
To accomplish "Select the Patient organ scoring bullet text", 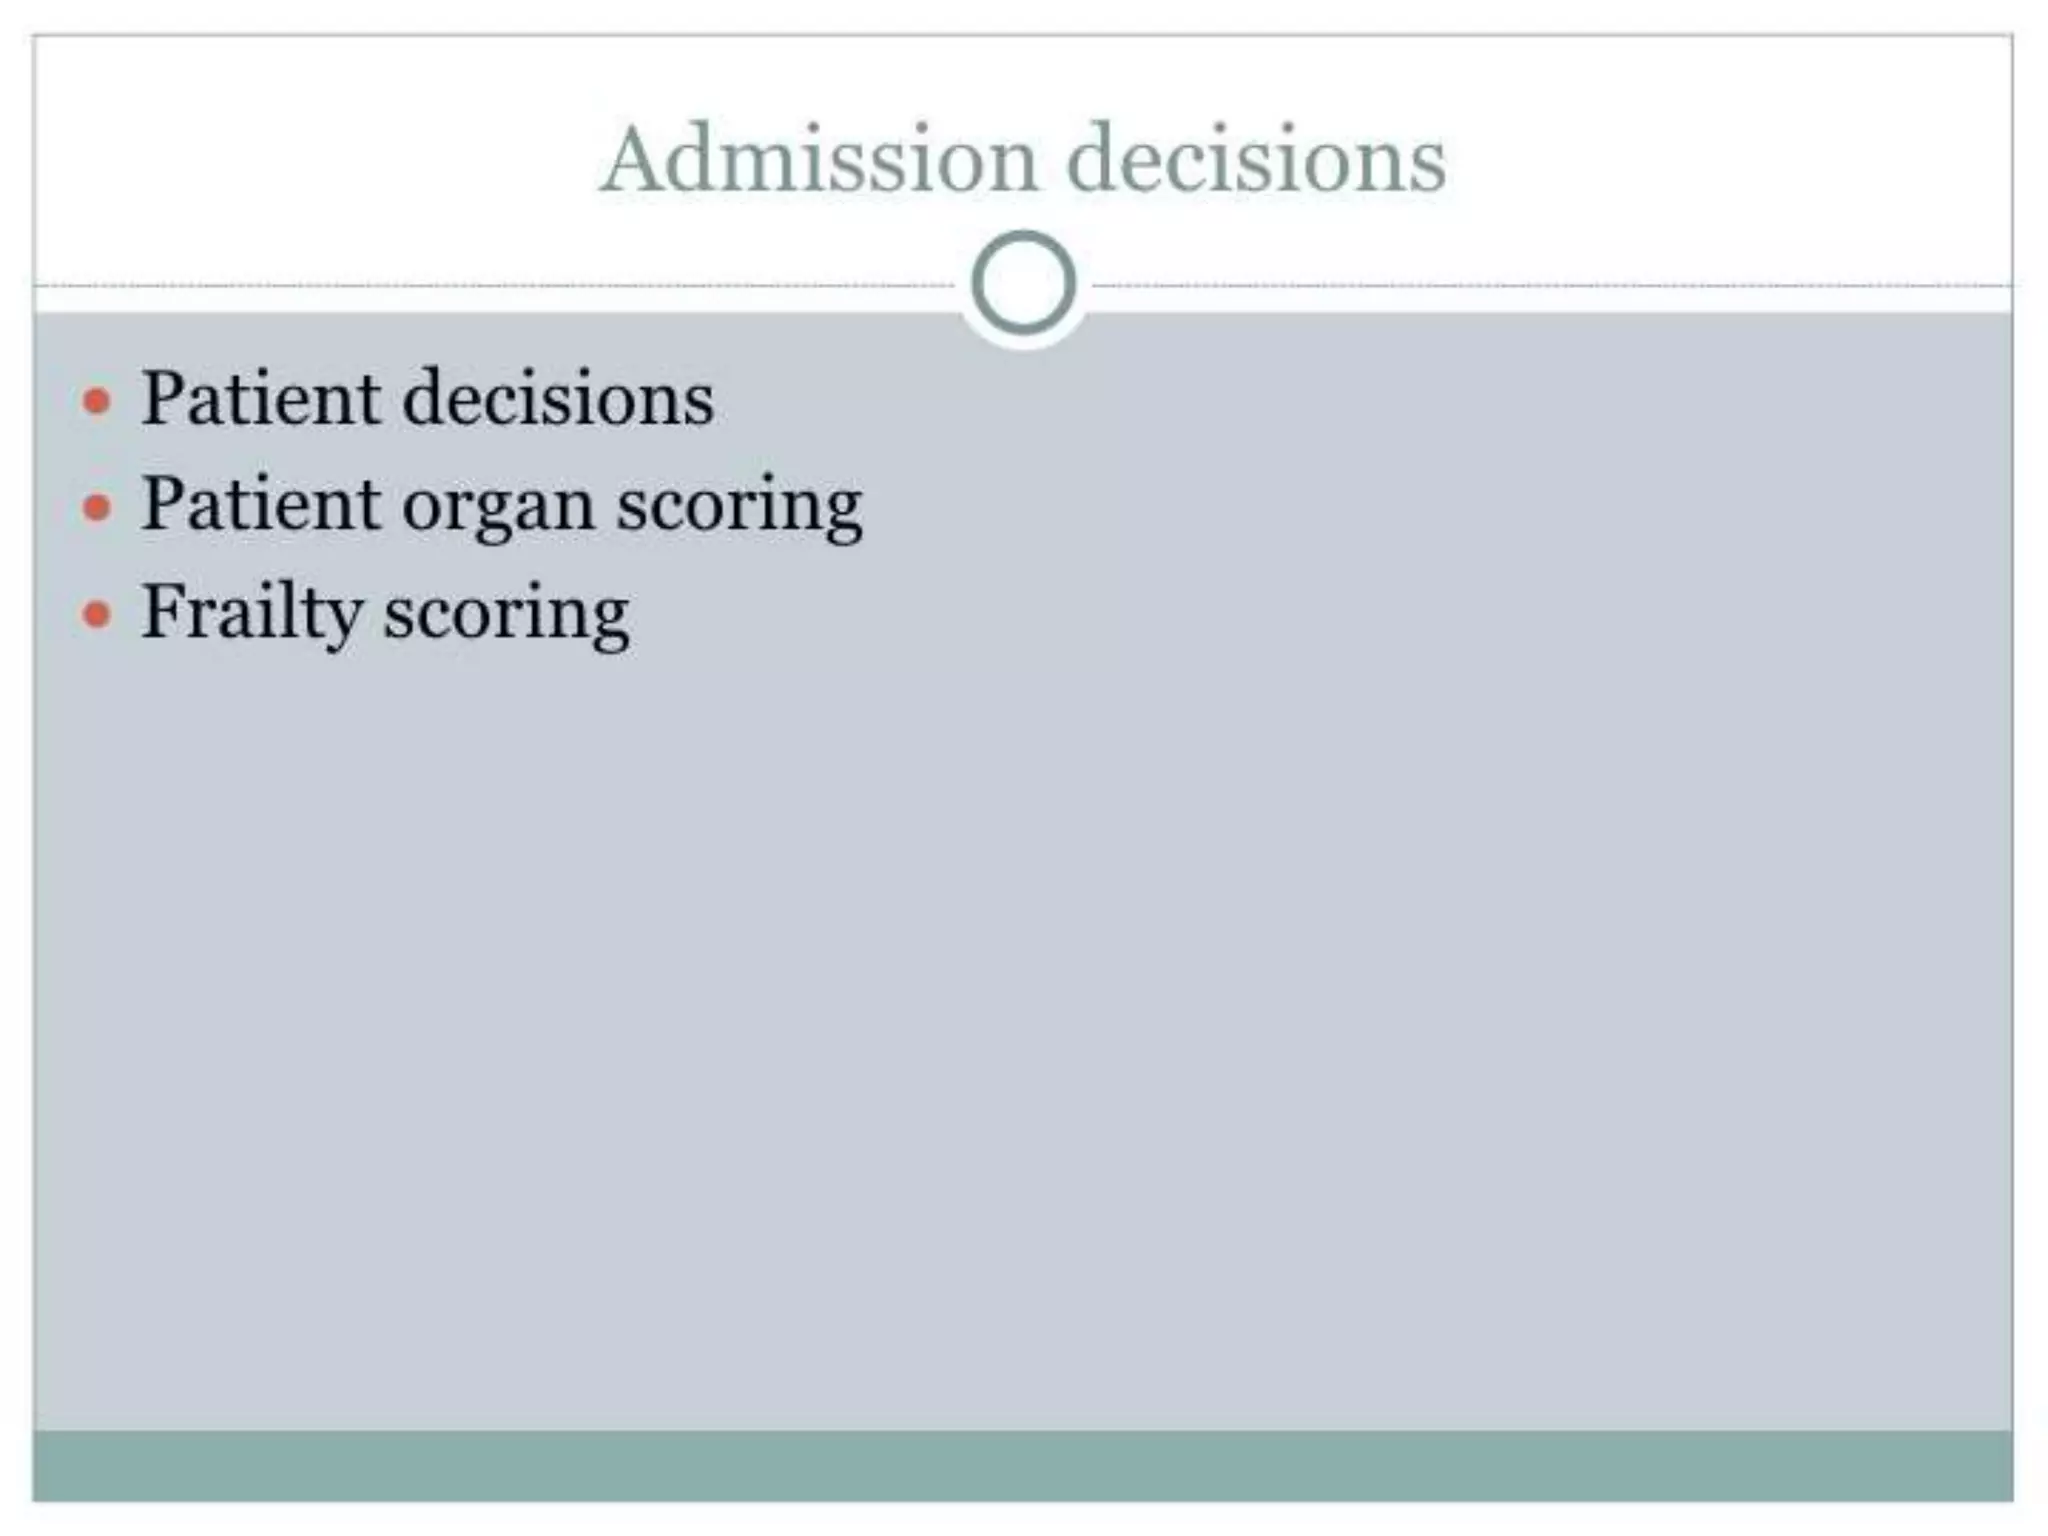I will (501, 505).
